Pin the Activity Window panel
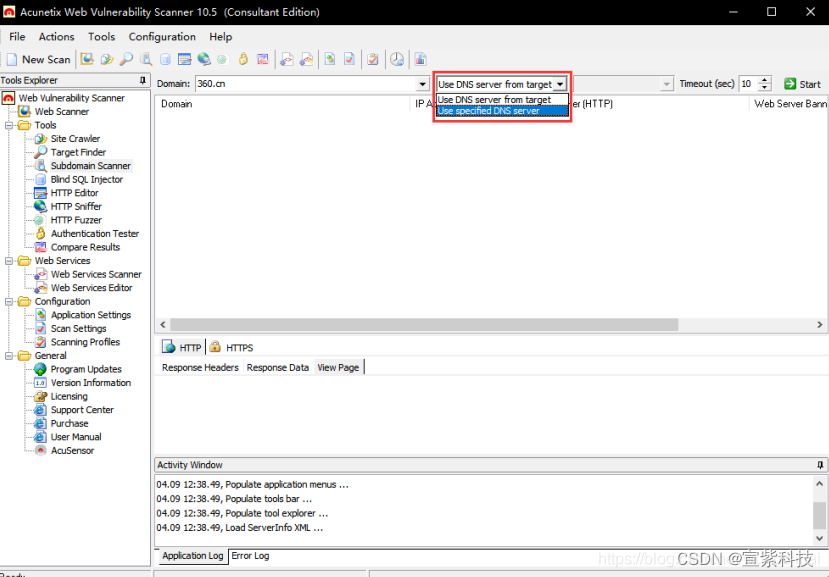 click(x=820, y=465)
